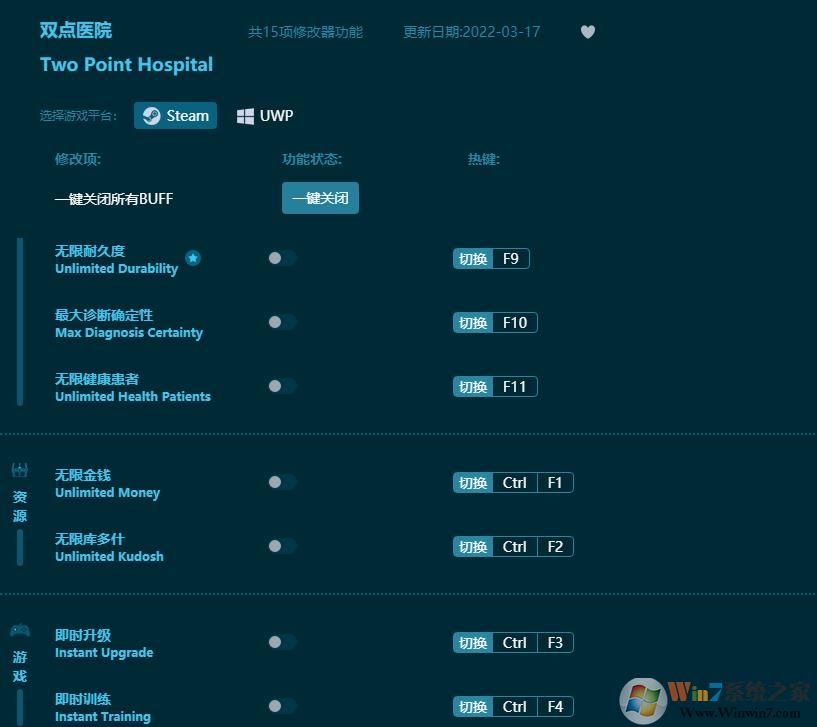Click the Ctrl key box for Instant Training
Image resolution: width=817 pixels, height=727 pixels.
(x=515, y=707)
